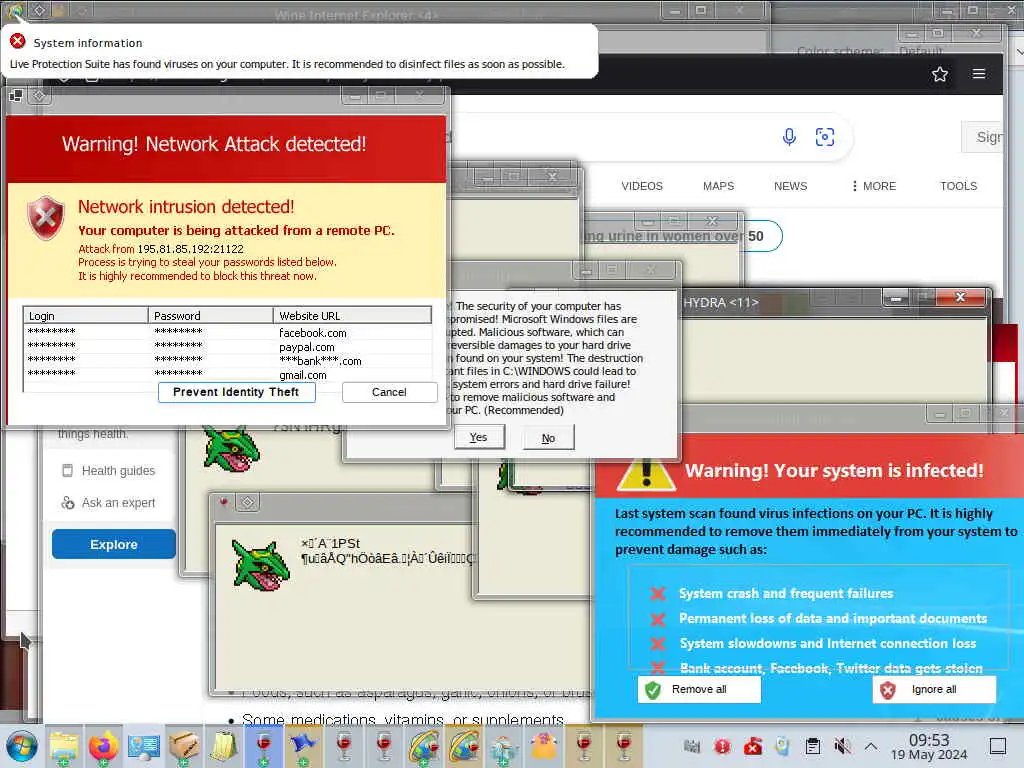Open the clipboard tray icon

pyautogui.click(x=812, y=746)
